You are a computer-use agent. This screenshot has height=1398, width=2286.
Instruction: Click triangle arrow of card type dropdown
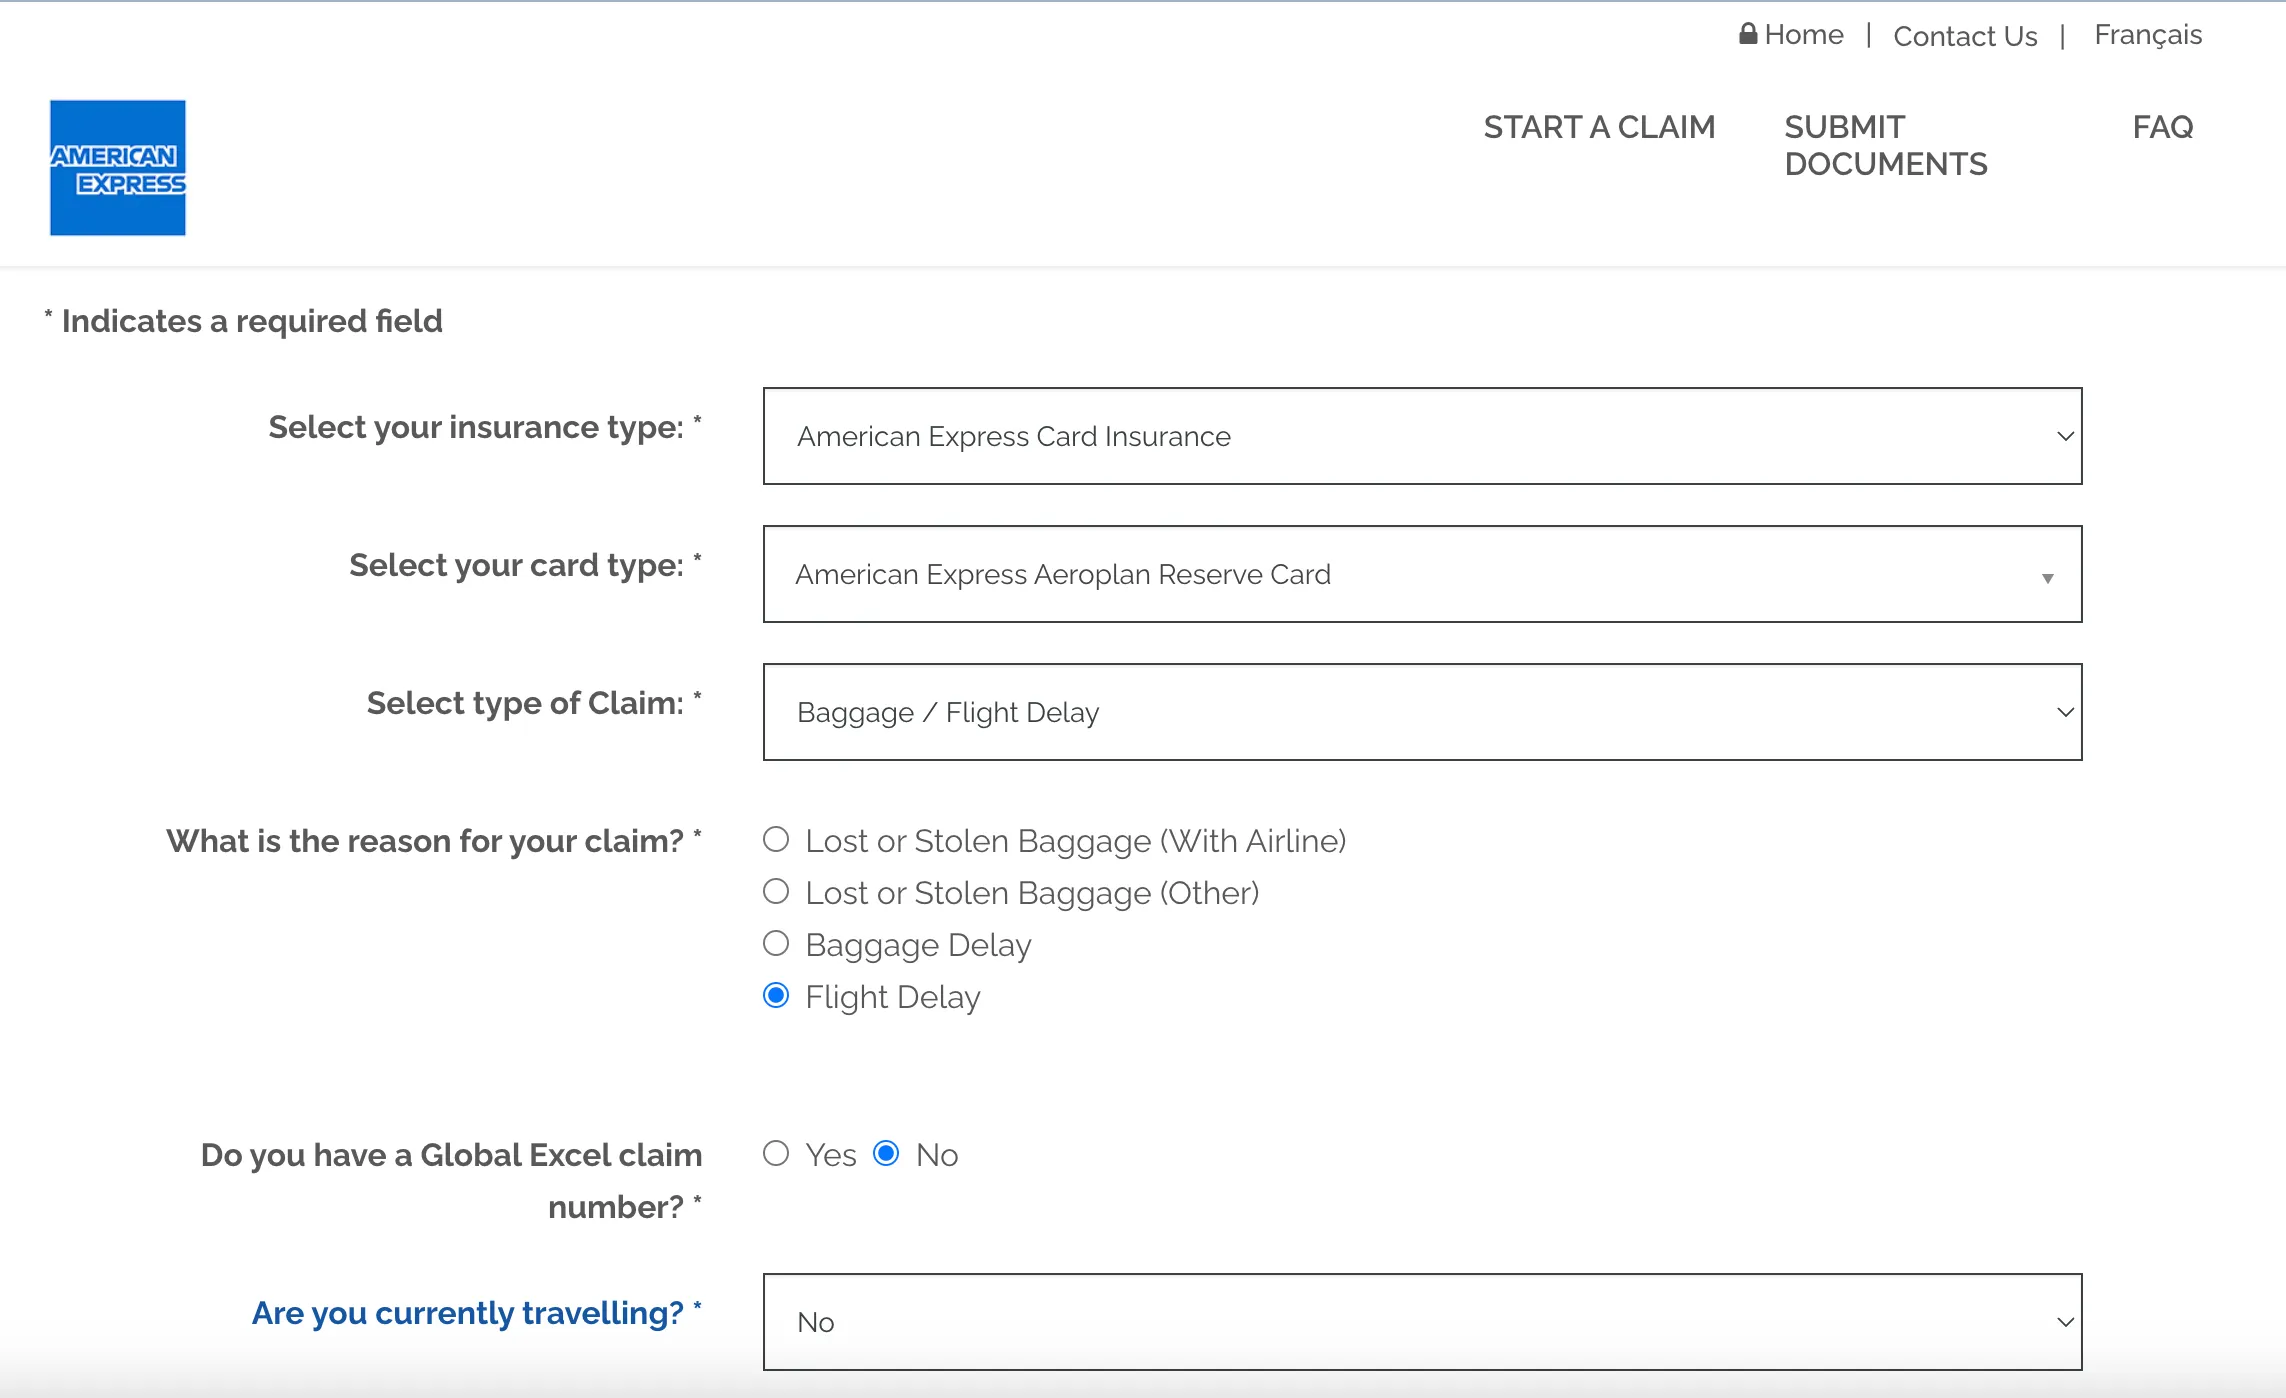(2048, 579)
